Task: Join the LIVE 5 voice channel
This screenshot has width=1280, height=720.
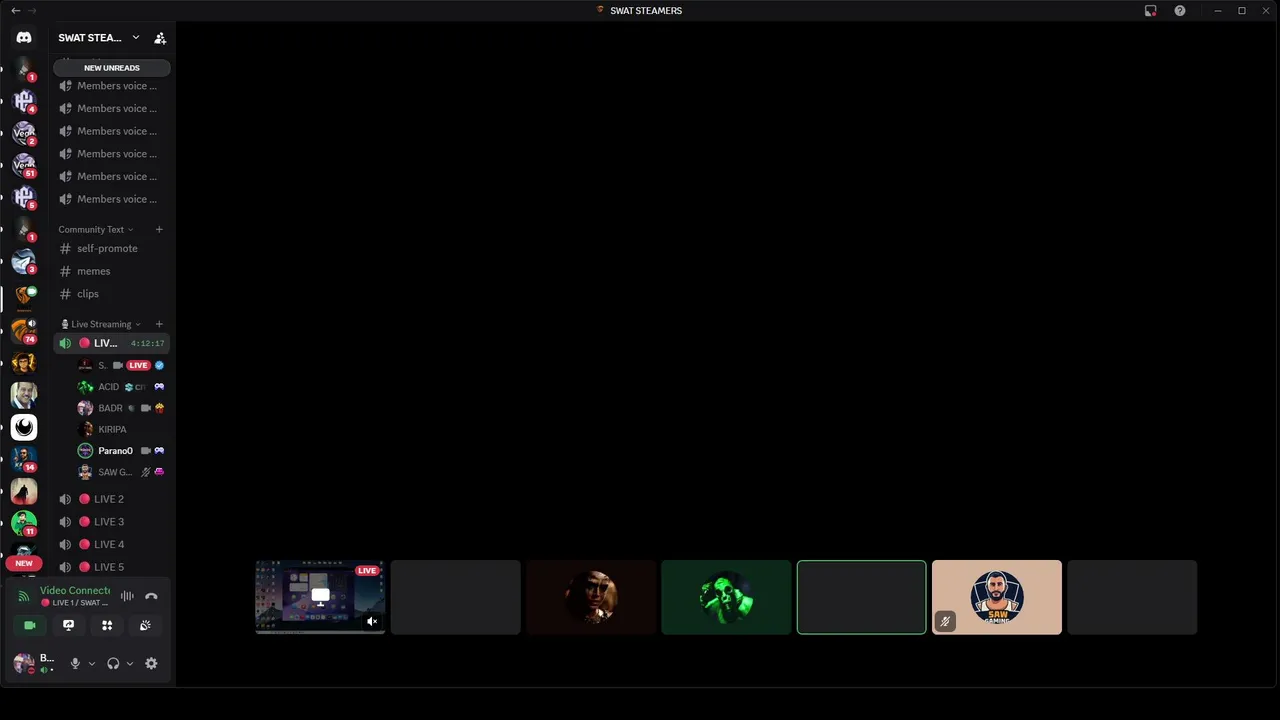Action: tap(111, 567)
